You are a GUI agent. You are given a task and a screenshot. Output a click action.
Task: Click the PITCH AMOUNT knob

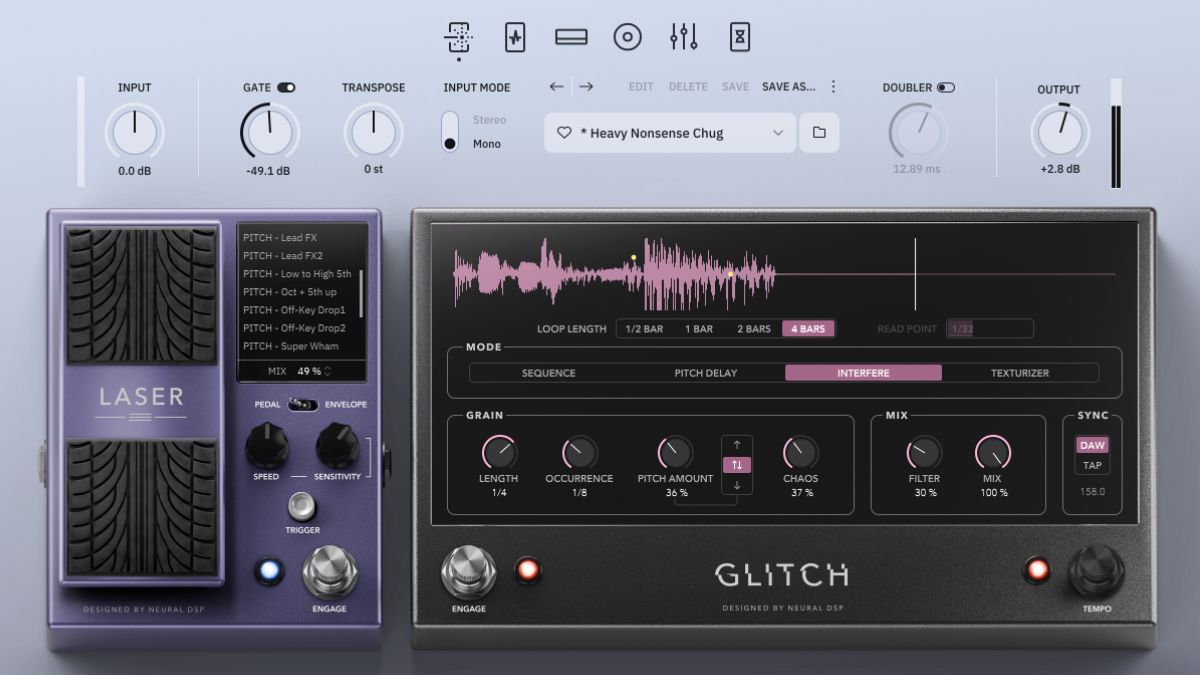(675, 453)
